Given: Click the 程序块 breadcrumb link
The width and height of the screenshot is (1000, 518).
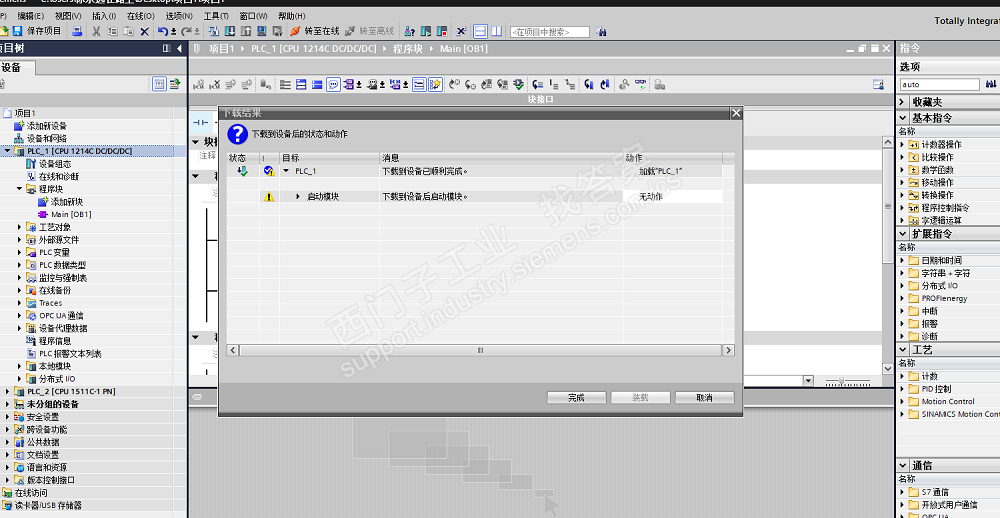Looking at the screenshot, I should point(408,48).
